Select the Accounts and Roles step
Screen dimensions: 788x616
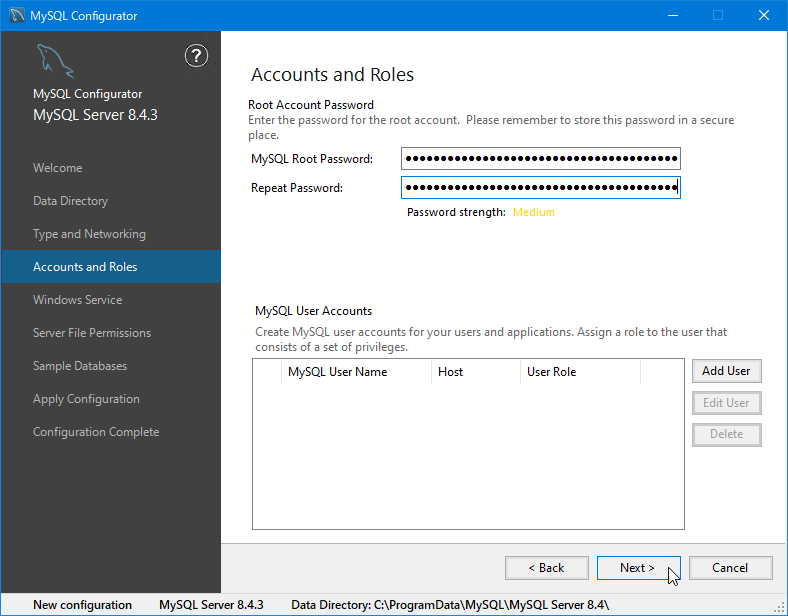111,267
